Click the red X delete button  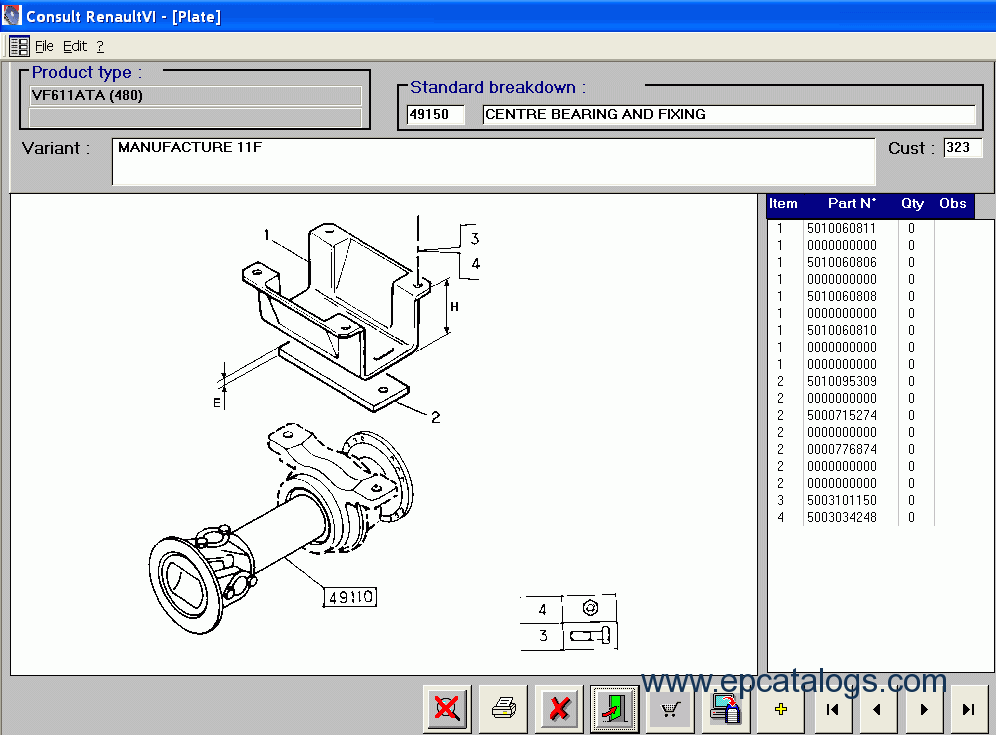(x=559, y=709)
